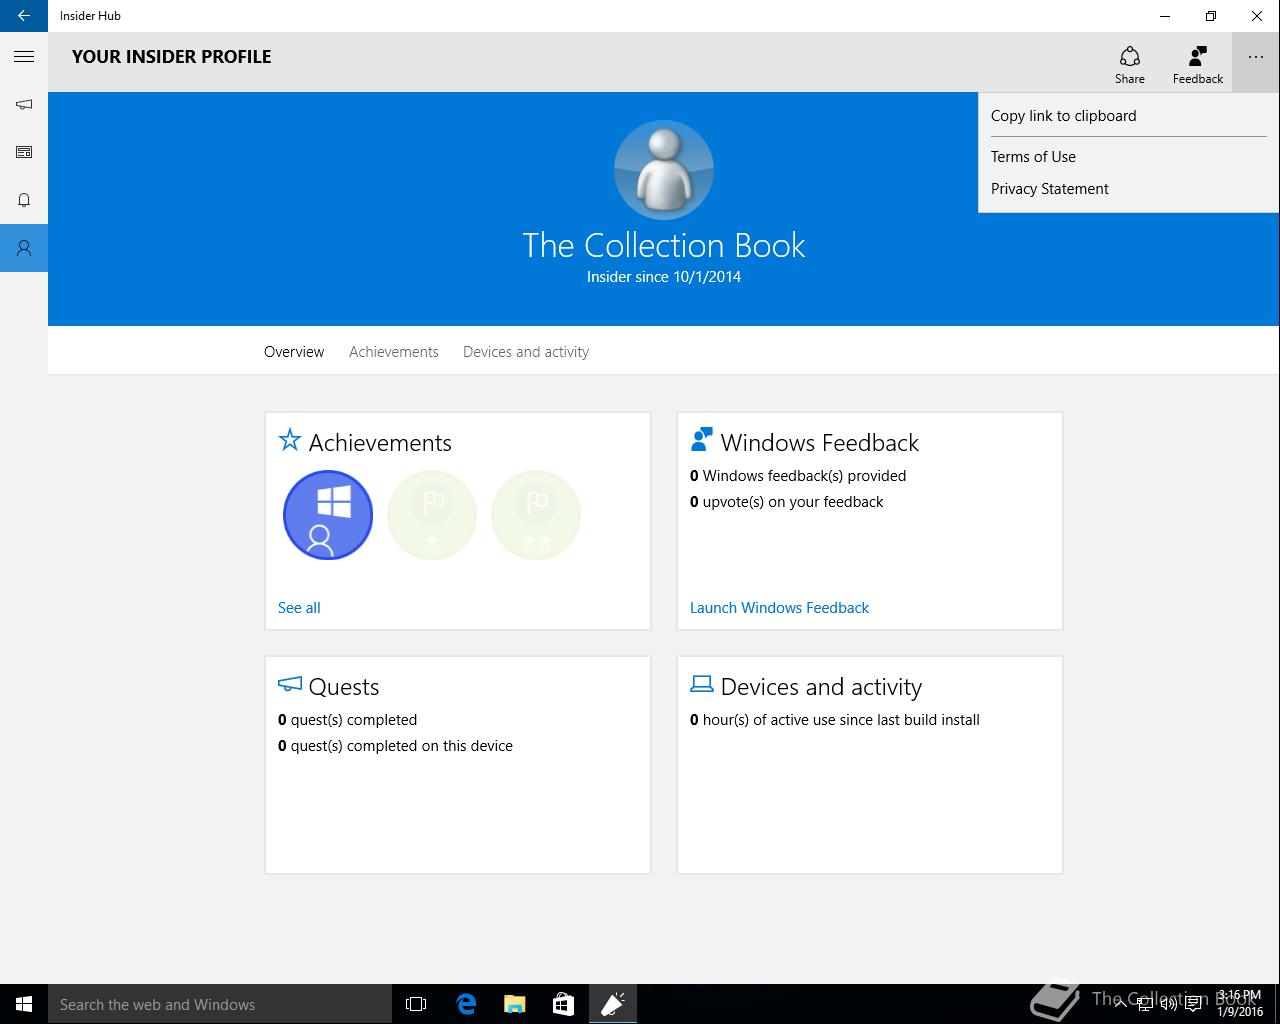Switch to Devices and activity tab
Viewport: 1280px width, 1024px height.
[x=526, y=352]
